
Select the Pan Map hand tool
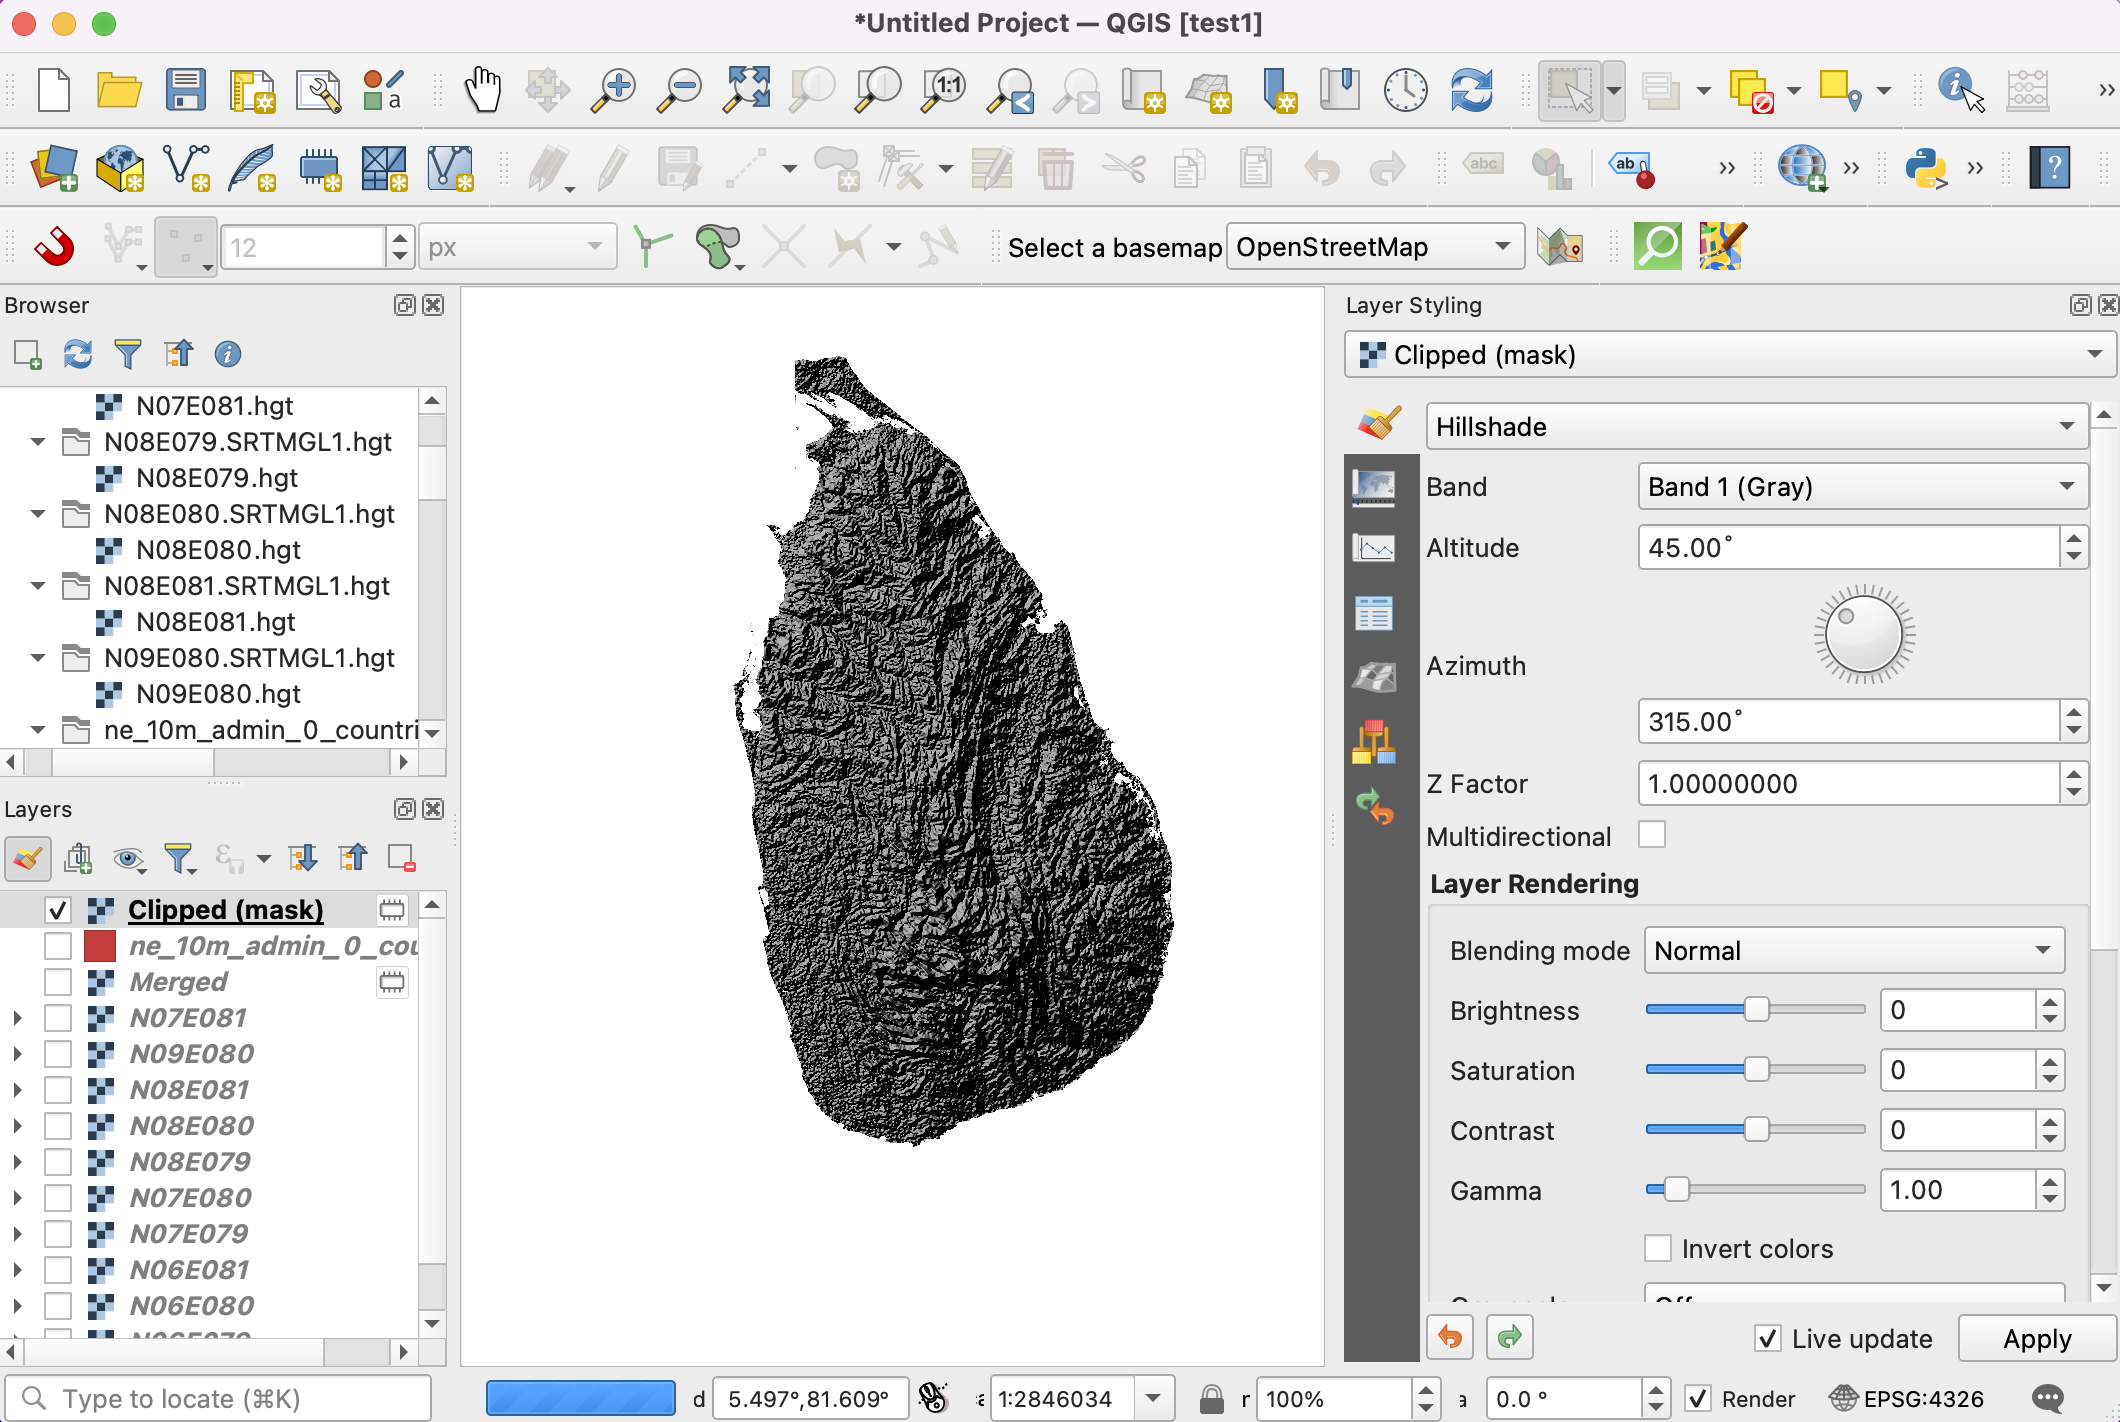tap(483, 90)
